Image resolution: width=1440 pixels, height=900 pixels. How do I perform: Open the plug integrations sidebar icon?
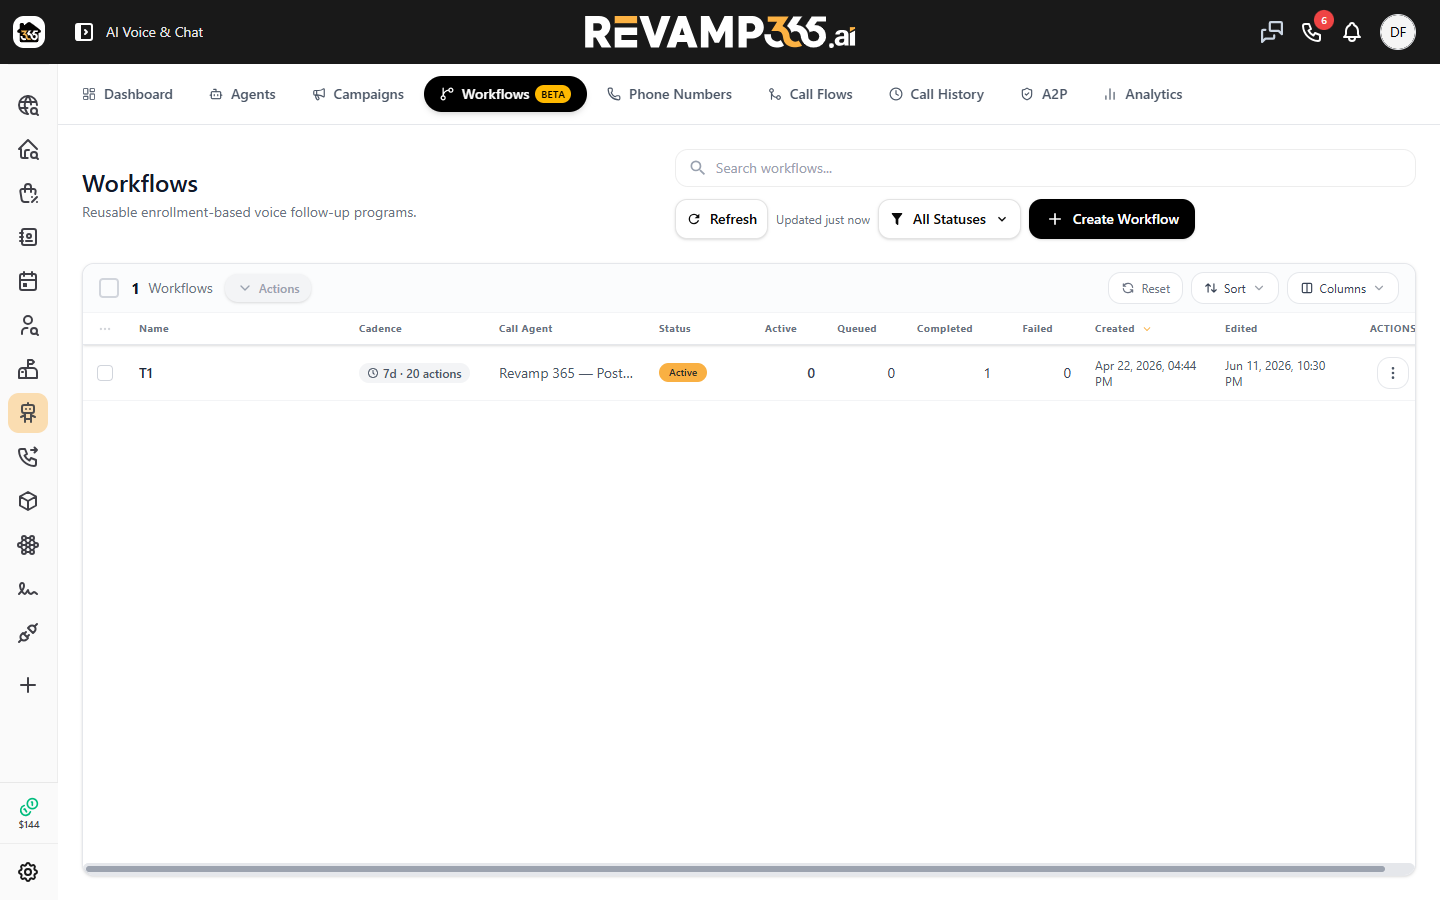[28, 633]
